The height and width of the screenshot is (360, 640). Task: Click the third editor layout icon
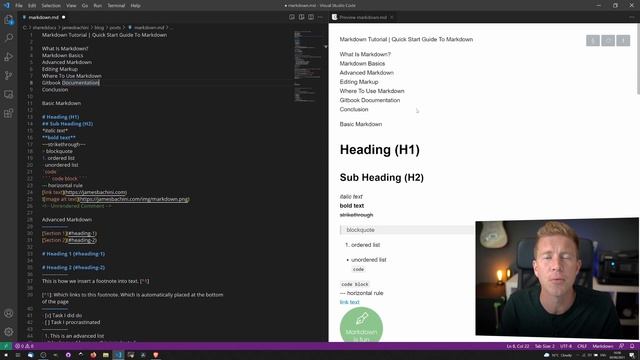pos(311,17)
